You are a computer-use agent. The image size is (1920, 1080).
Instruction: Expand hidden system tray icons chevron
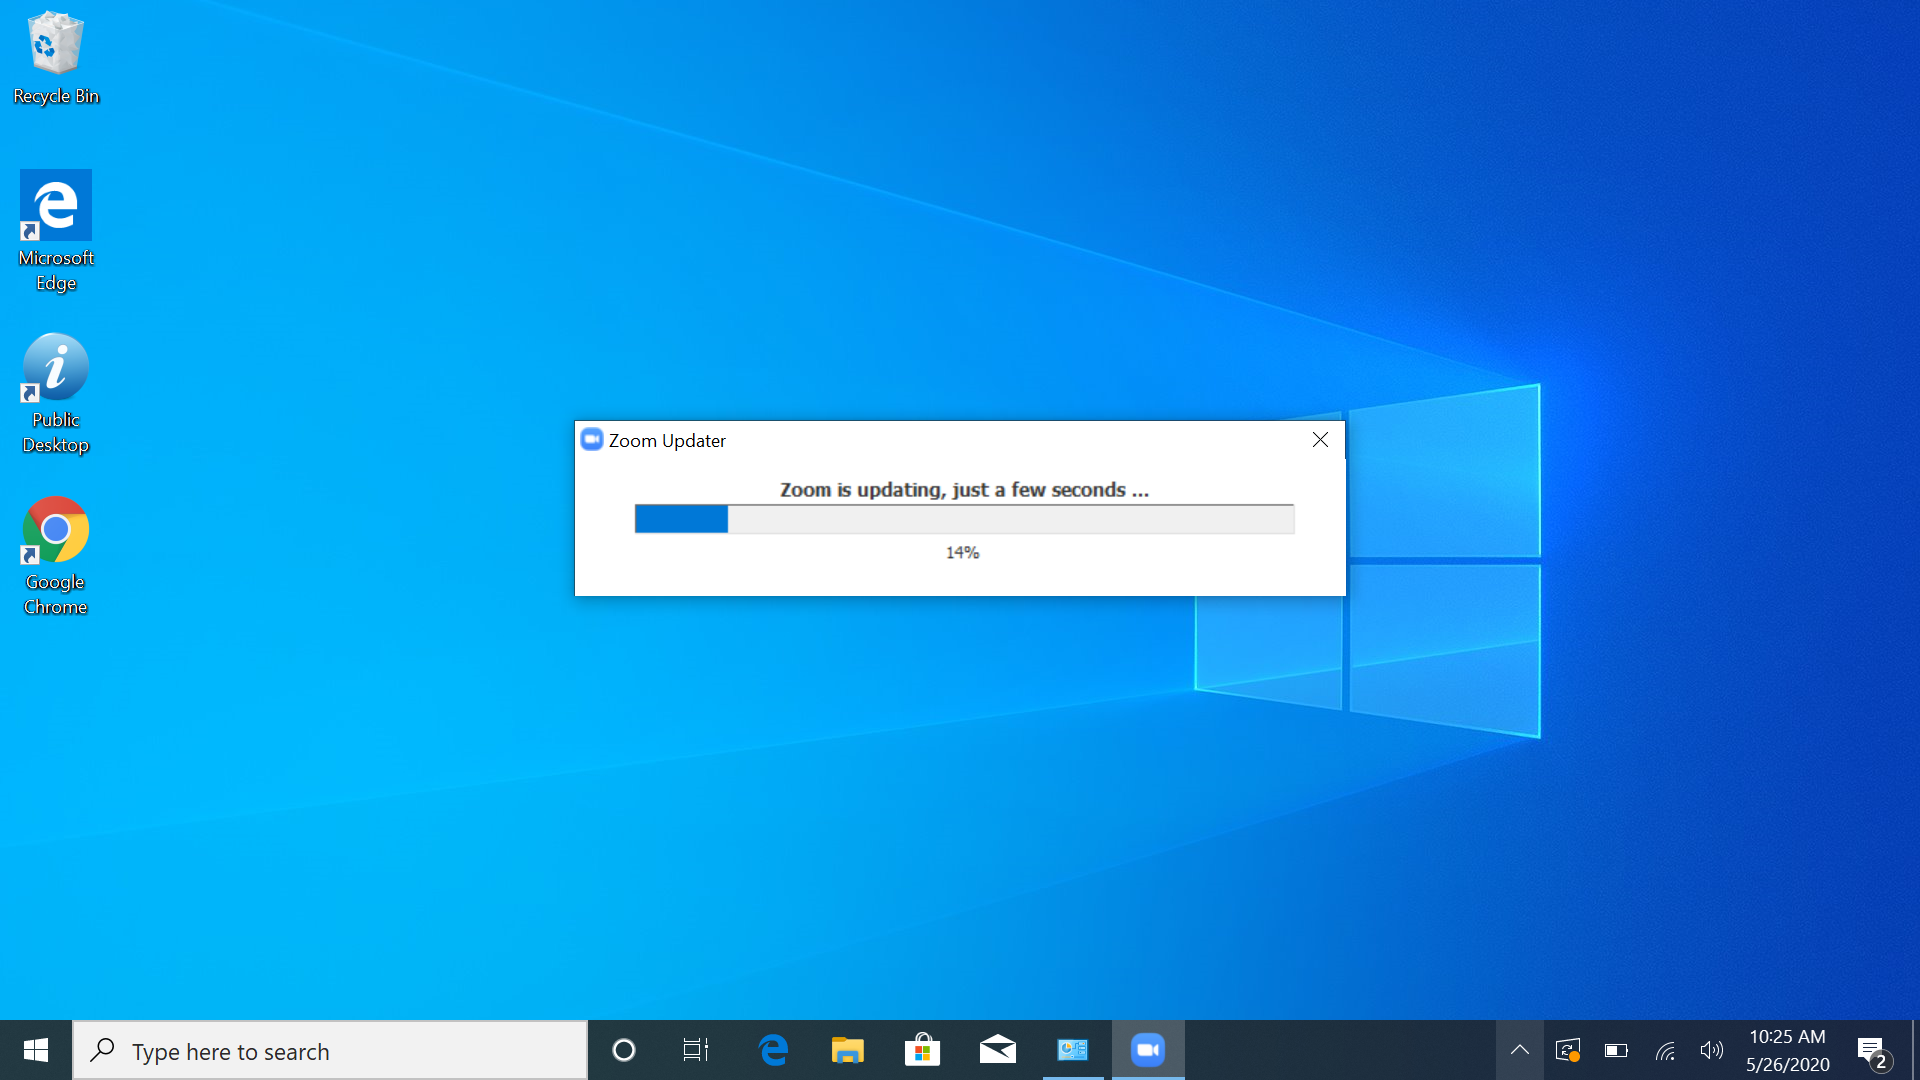(x=1519, y=1050)
